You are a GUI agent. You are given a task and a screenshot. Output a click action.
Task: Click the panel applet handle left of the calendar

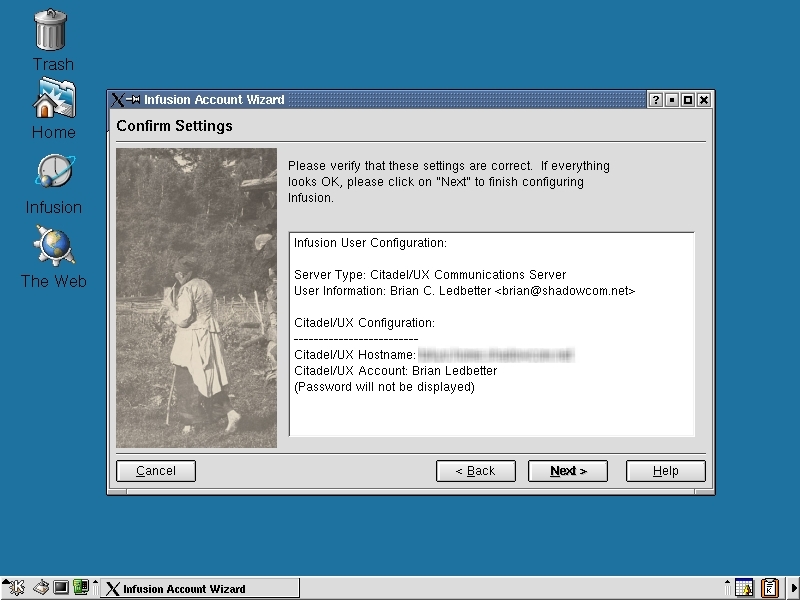point(728,588)
